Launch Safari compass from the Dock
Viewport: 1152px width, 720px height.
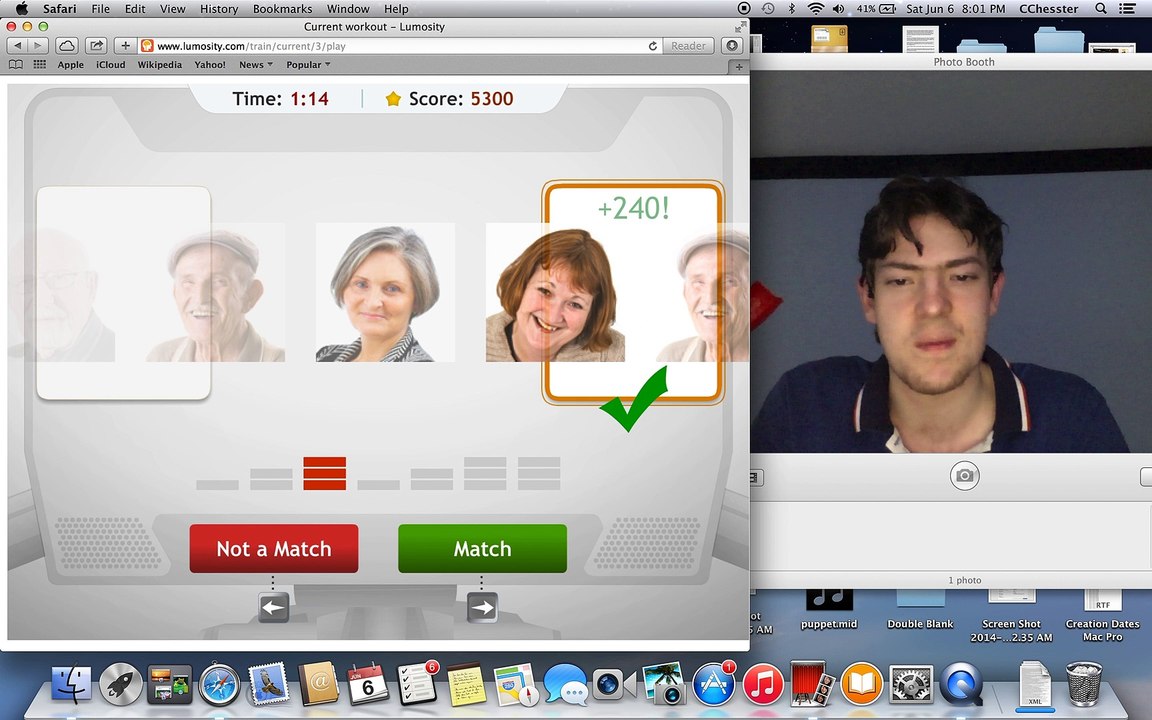[x=220, y=684]
